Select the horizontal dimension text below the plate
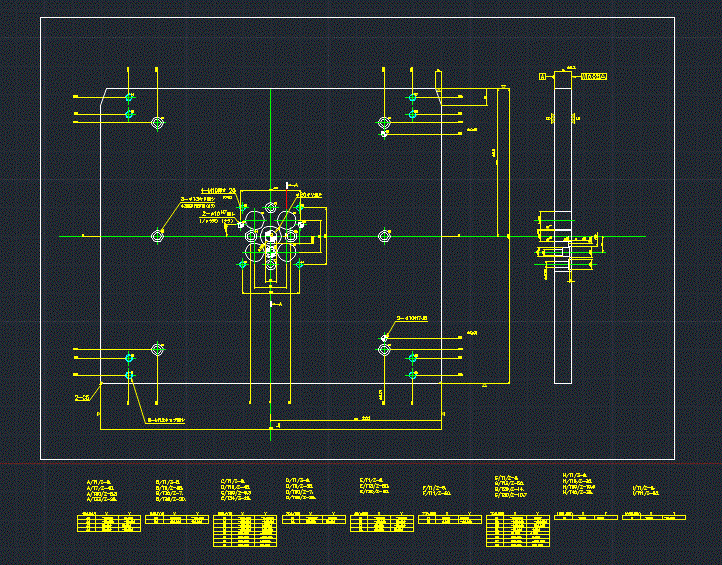This screenshot has height=565, width=722. click(366, 417)
